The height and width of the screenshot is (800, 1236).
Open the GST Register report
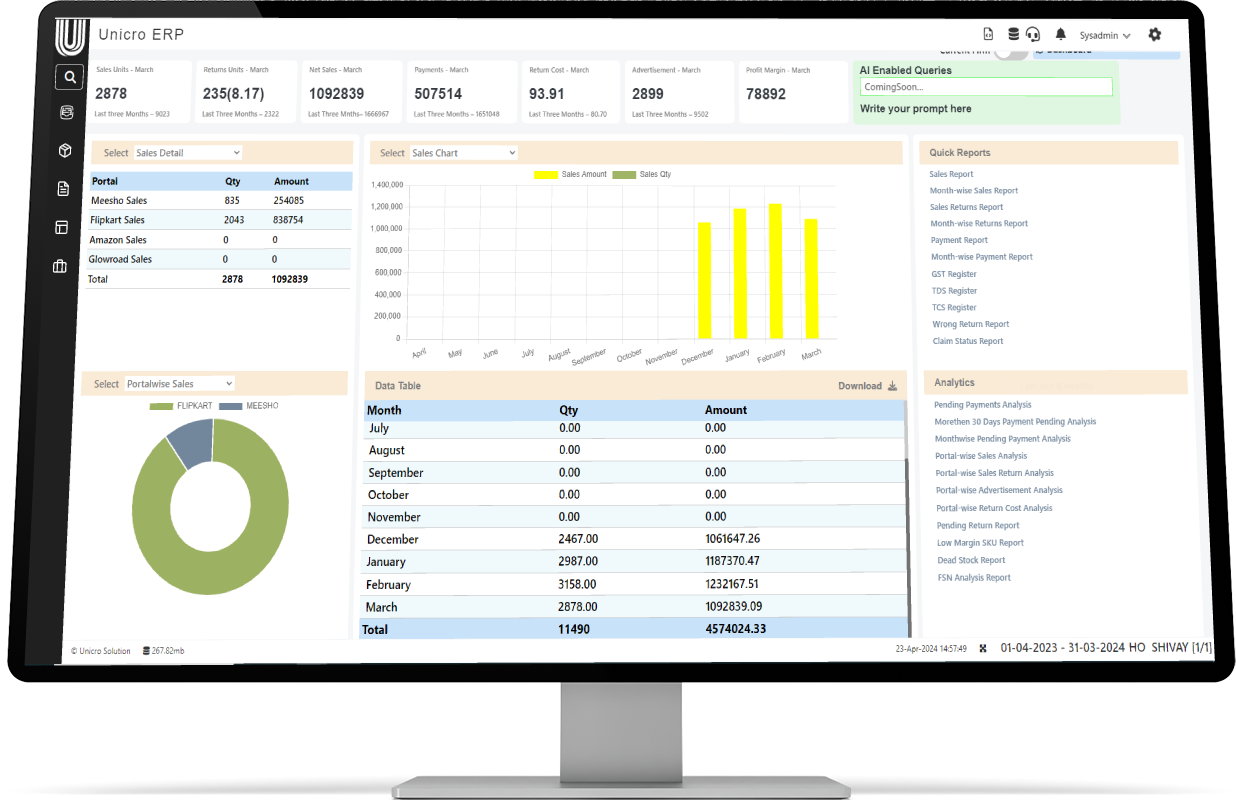coord(953,274)
